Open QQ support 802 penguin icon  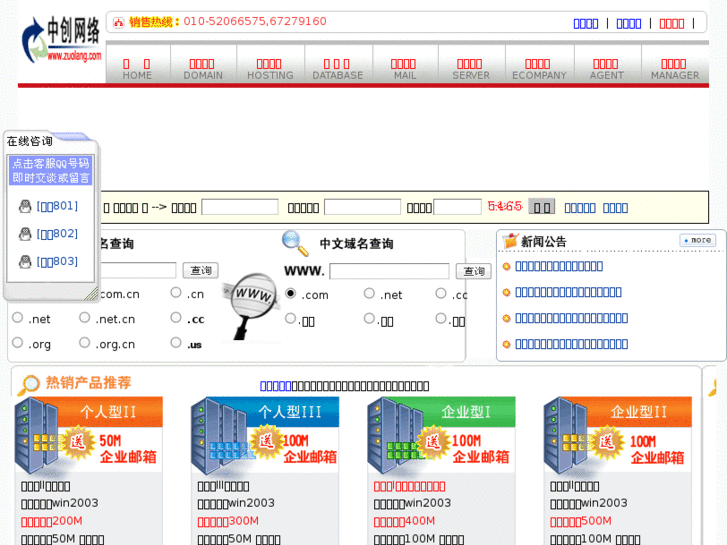coord(25,234)
